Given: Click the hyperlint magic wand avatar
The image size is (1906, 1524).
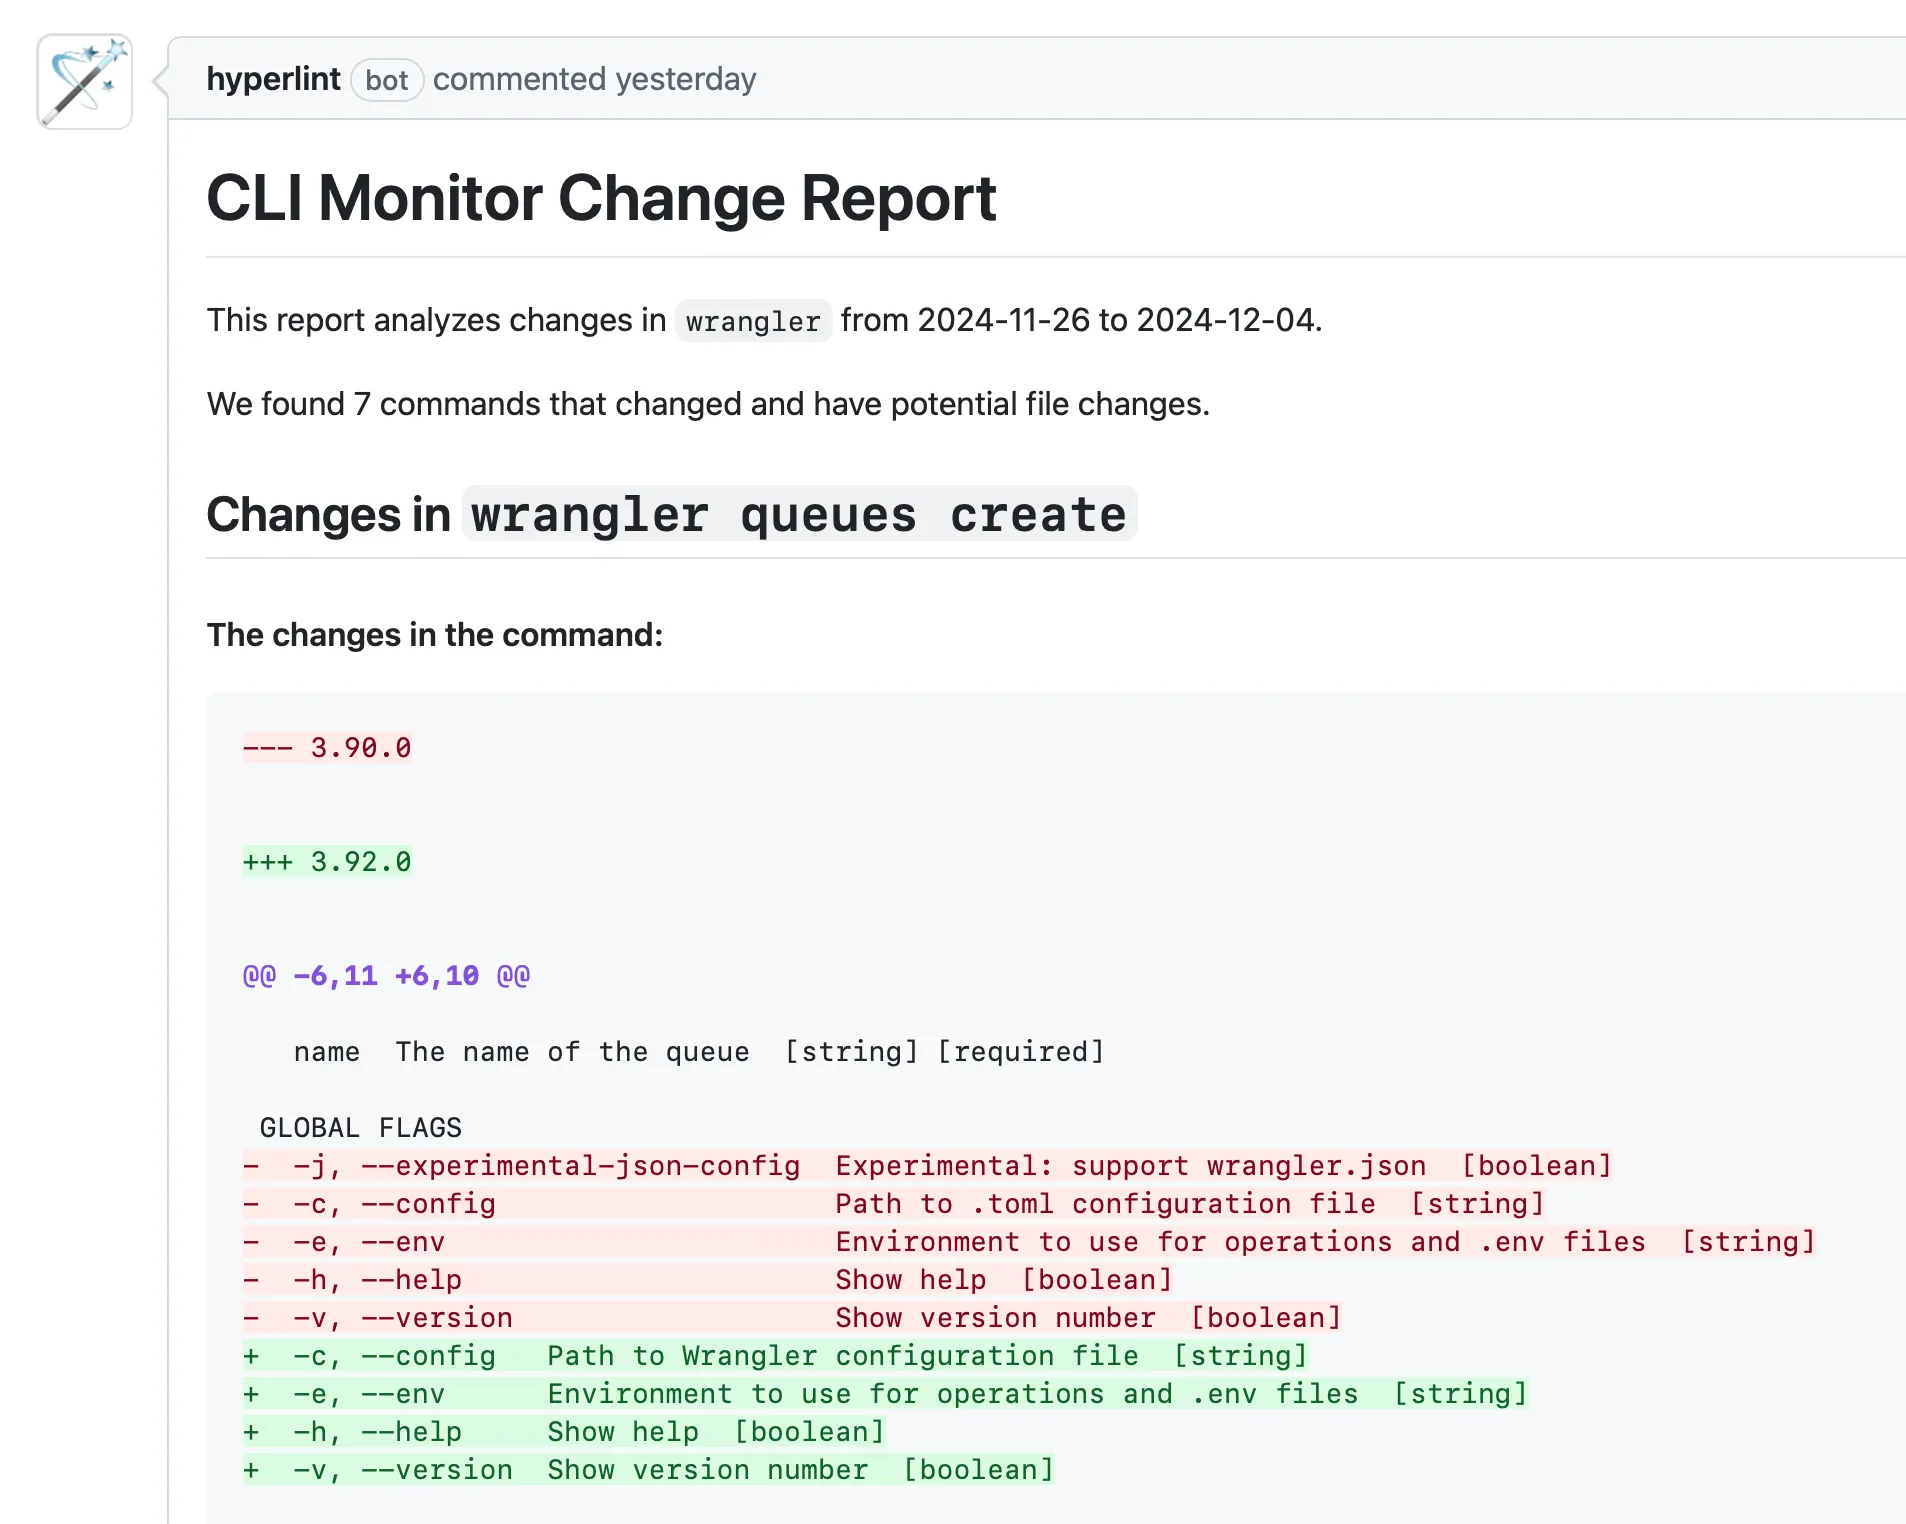Looking at the screenshot, I should [x=85, y=82].
